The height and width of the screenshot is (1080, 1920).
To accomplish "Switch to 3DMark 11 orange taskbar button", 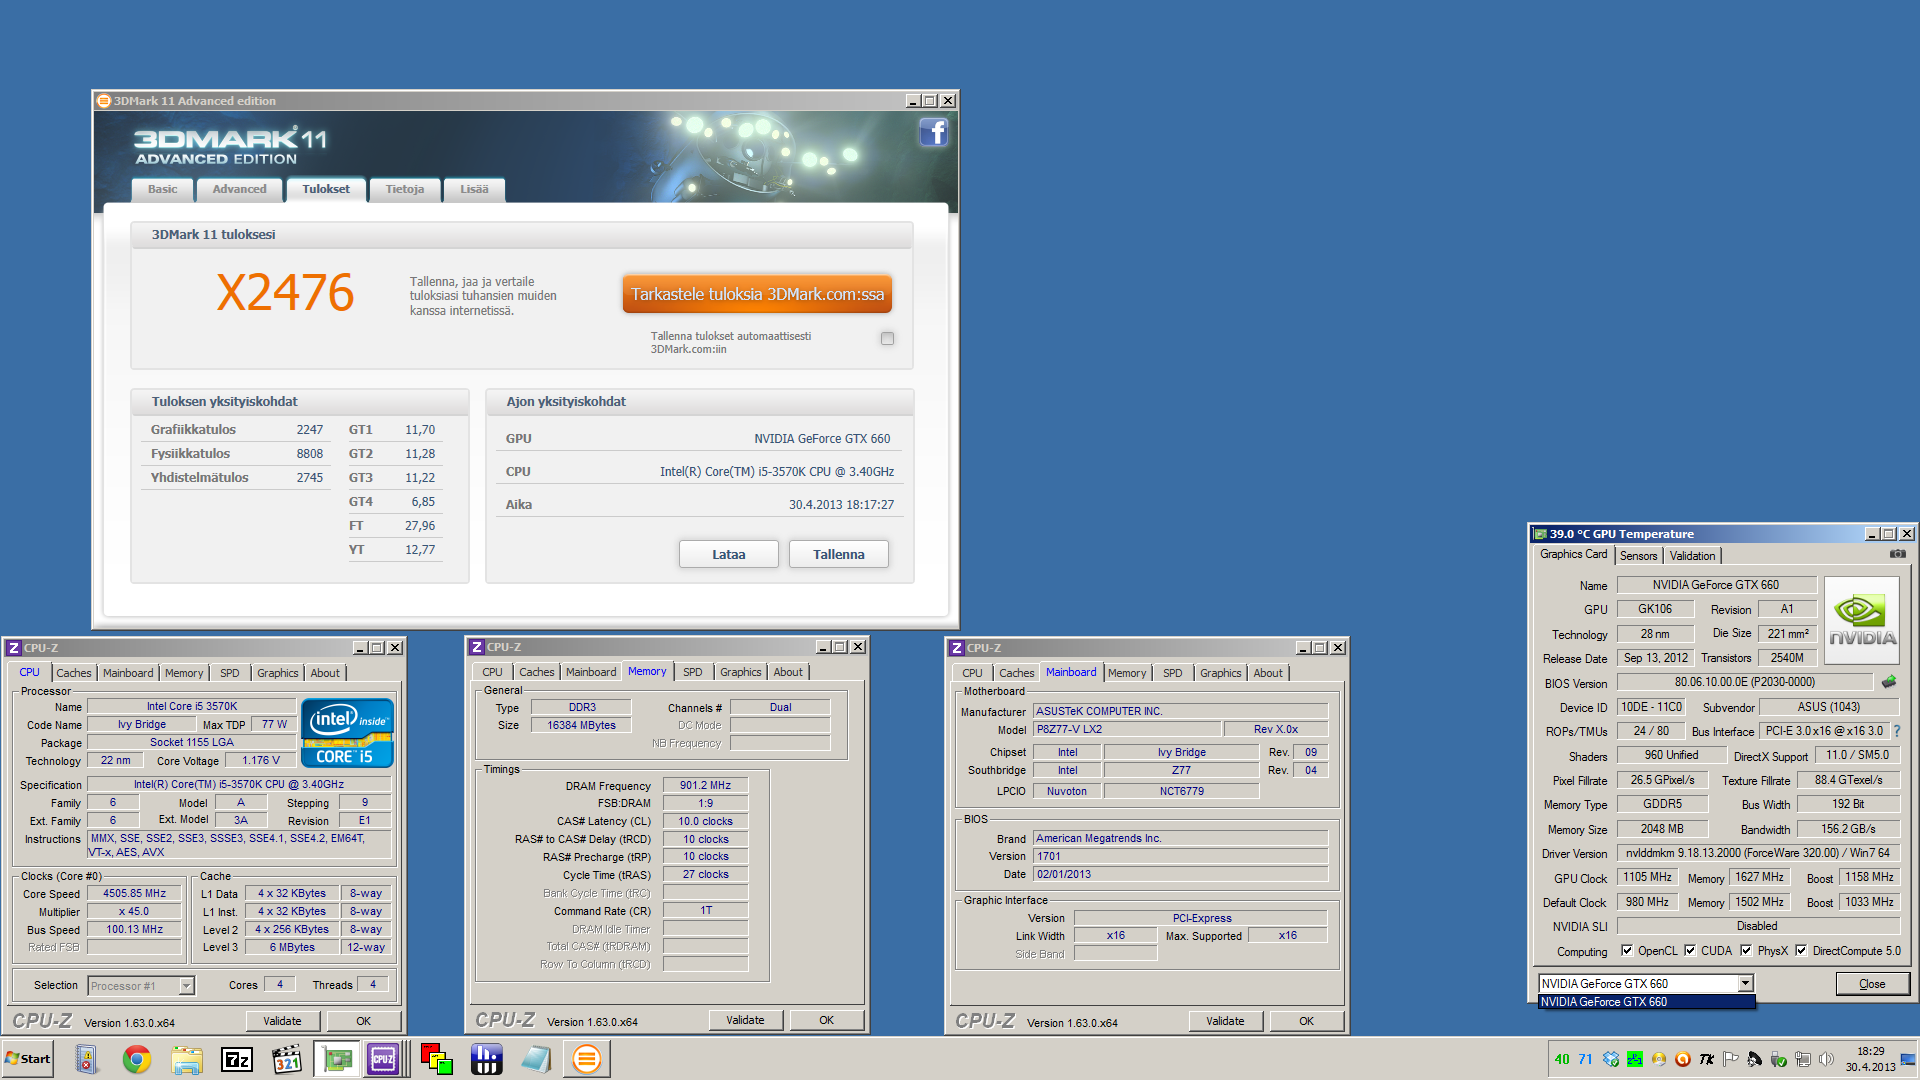I will click(587, 1059).
